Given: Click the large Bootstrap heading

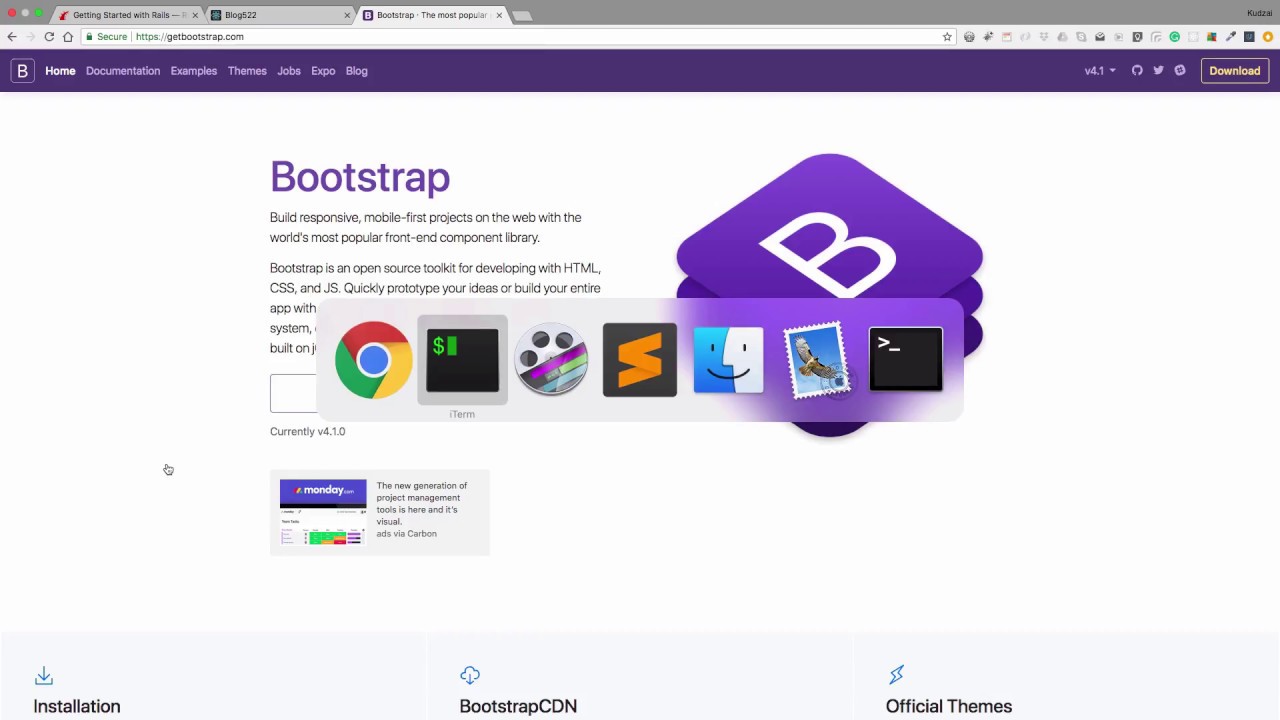Looking at the screenshot, I should (360, 177).
